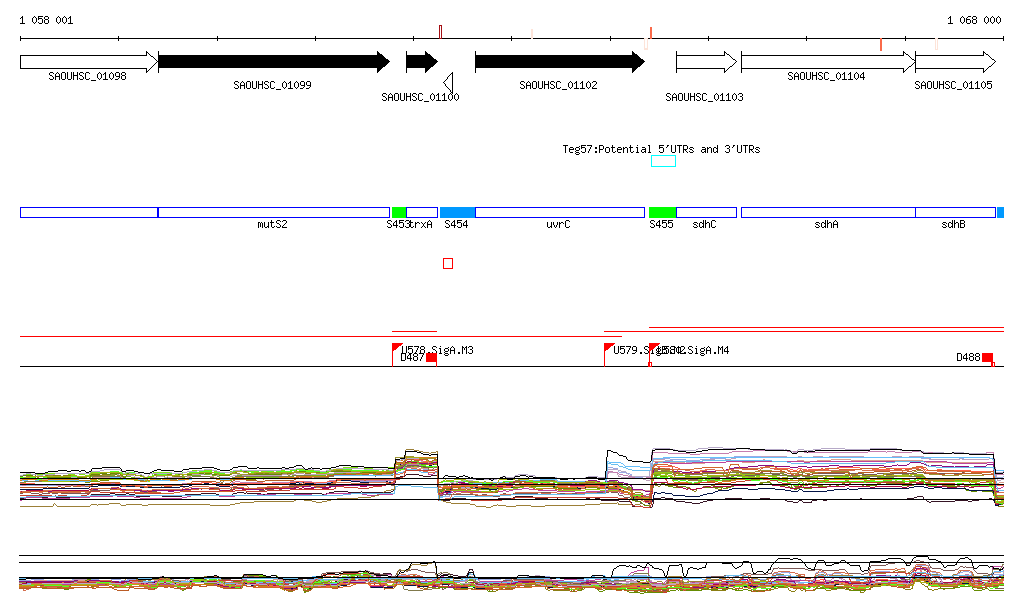Click the red tick mark above trxA on ruler

(x=441, y=31)
